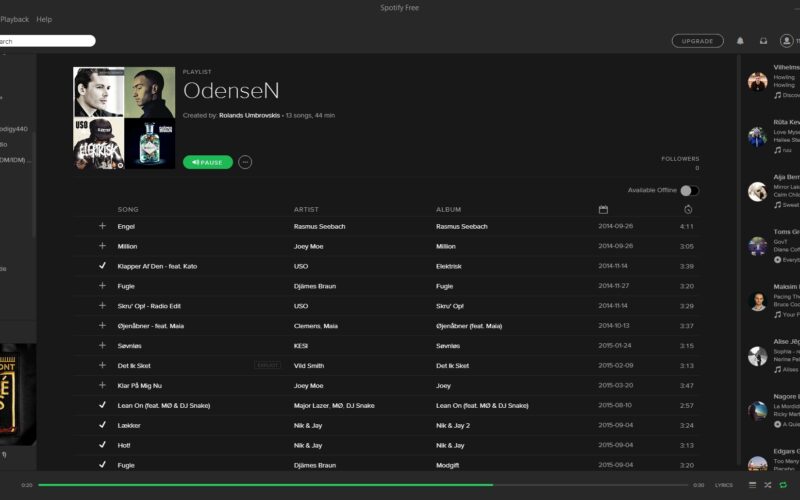Sort by the ARTIST column header
The image size is (800, 500).
click(x=306, y=210)
